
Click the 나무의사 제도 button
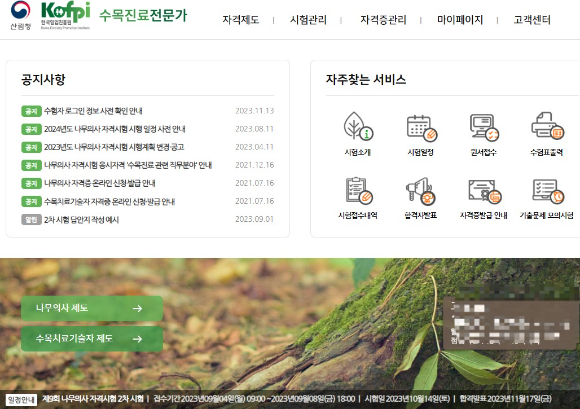[x=92, y=308]
